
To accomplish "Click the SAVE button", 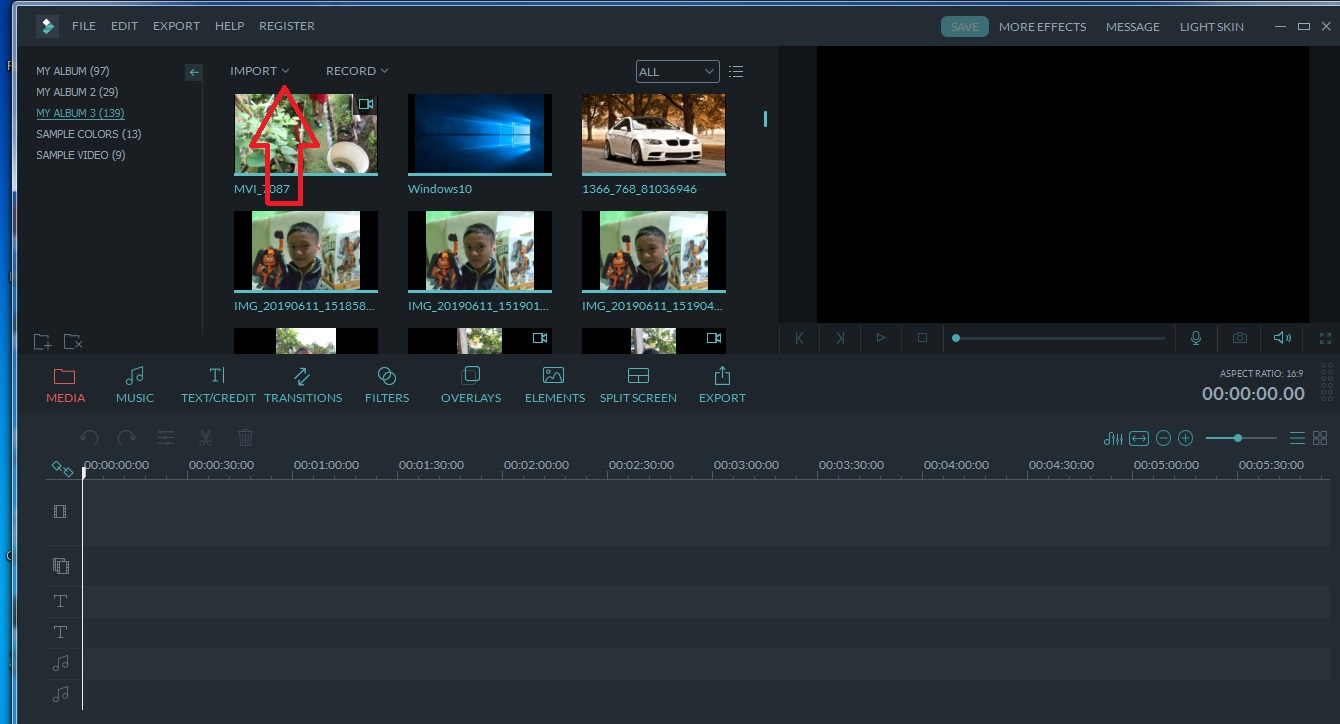I will pos(964,27).
